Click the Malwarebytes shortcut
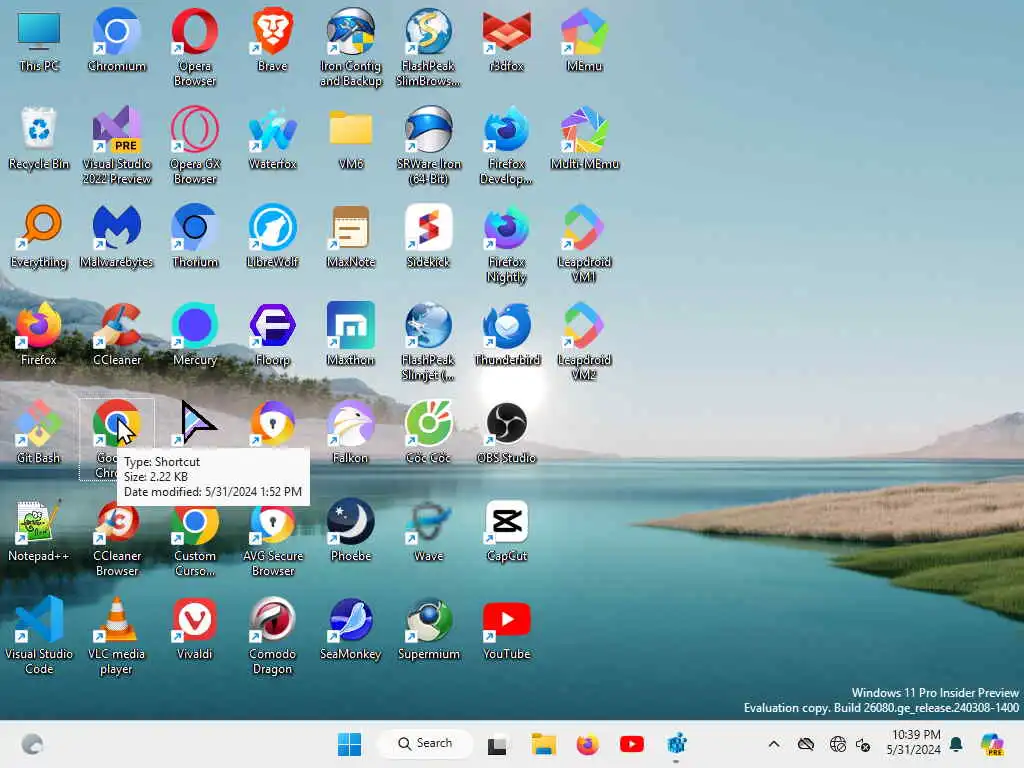1024x768 pixels. pos(117,235)
